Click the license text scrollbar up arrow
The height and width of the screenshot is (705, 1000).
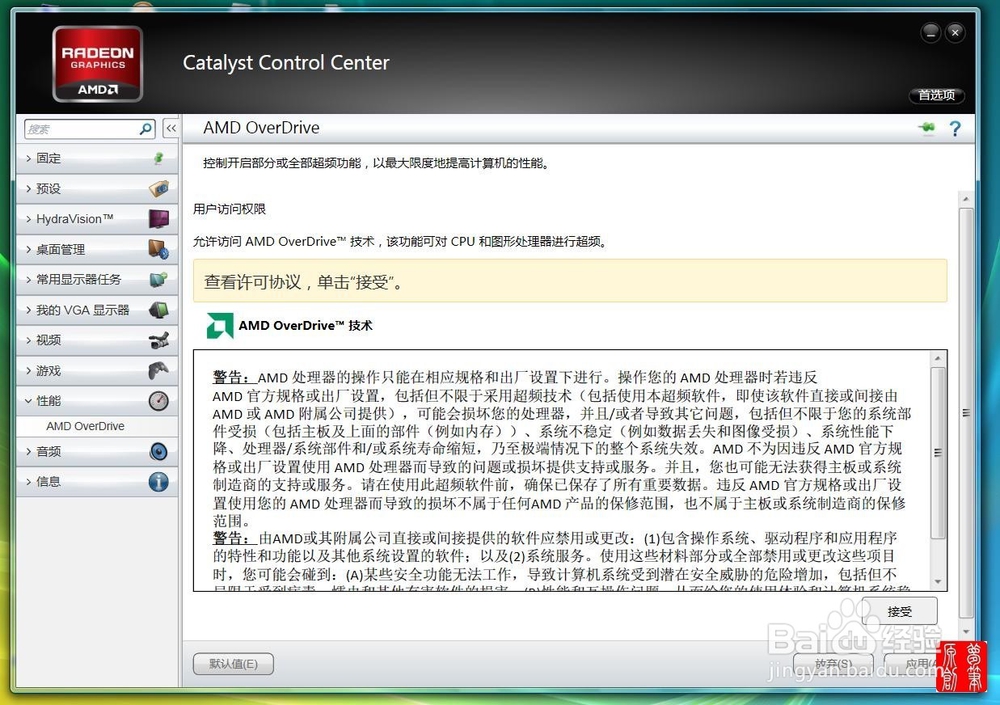tap(938, 359)
